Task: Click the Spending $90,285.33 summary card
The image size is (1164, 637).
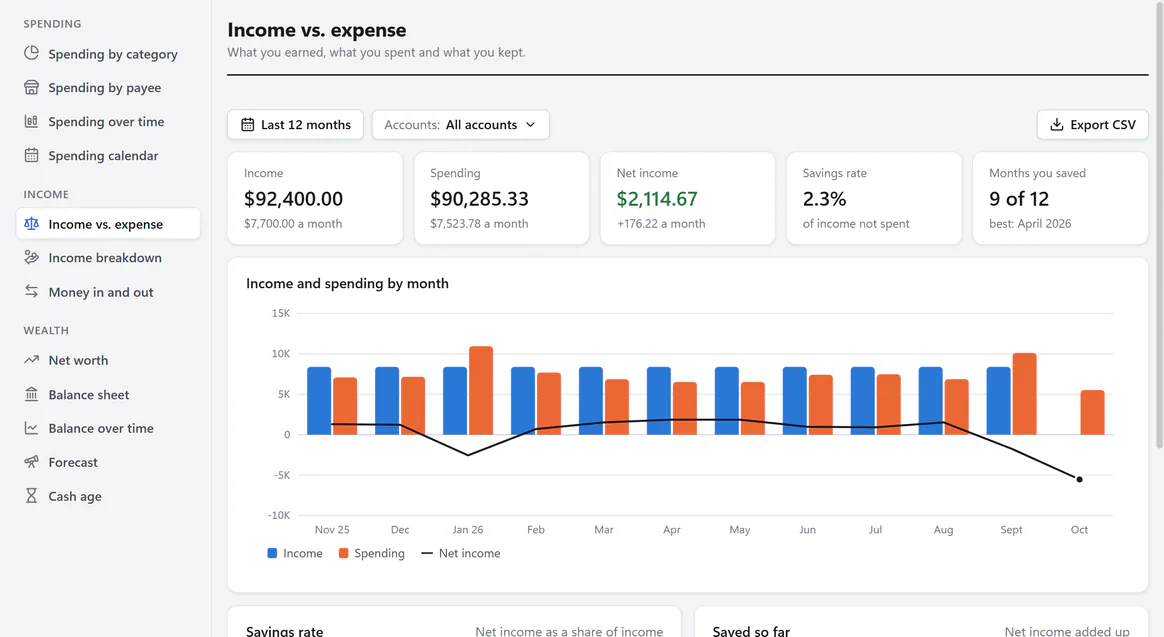Action: pos(501,198)
